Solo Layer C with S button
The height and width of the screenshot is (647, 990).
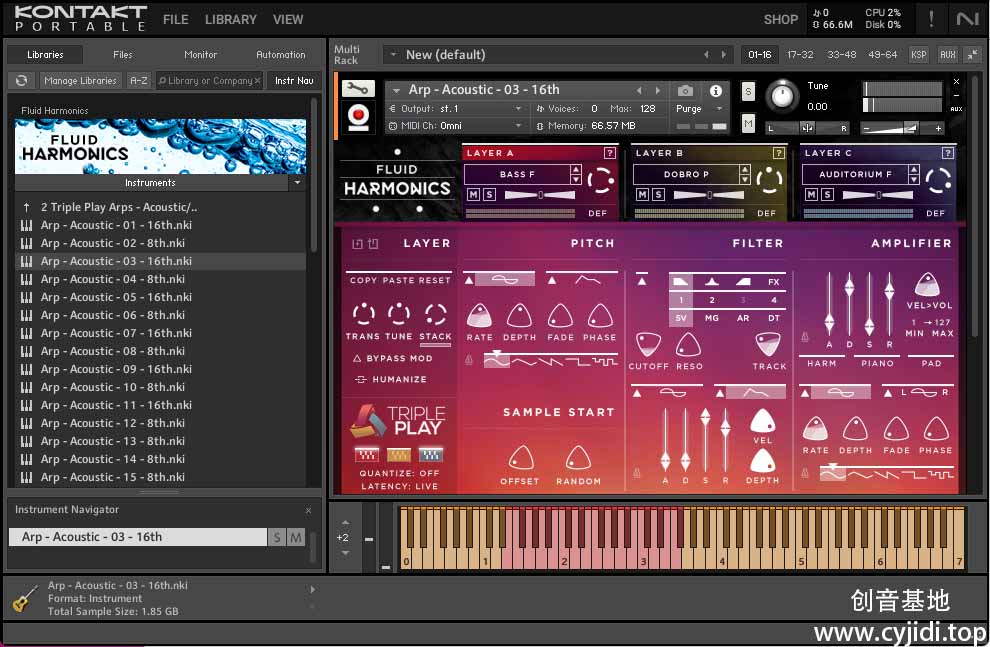(x=827, y=194)
